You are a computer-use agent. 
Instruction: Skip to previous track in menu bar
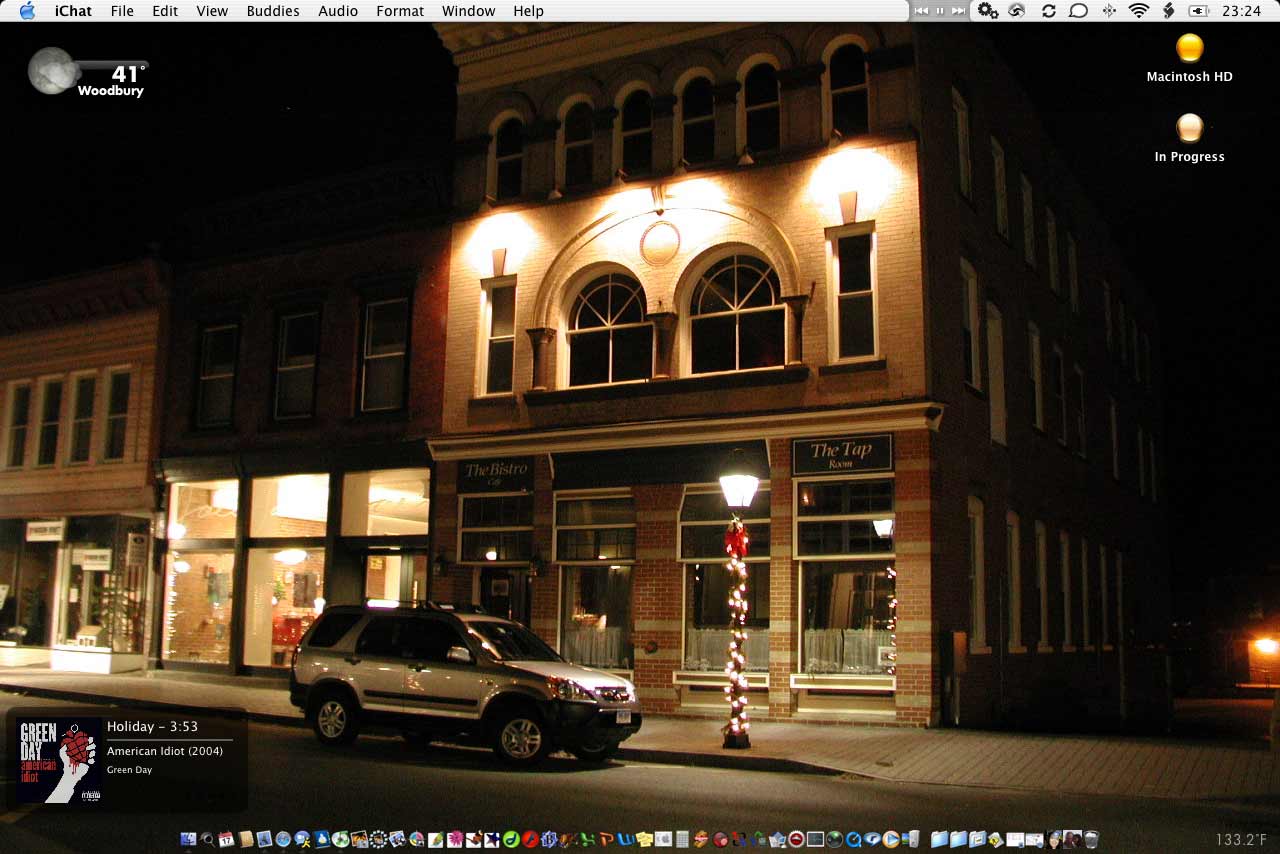click(921, 11)
